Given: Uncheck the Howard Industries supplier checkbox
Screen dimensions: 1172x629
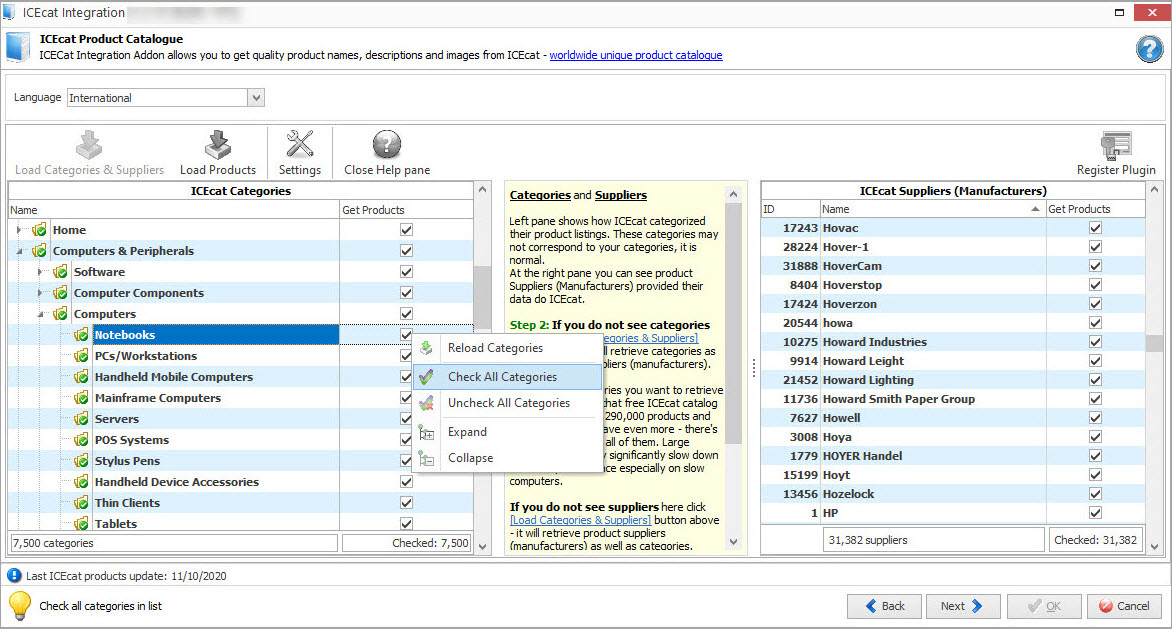Looking at the screenshot, I should 1095,341.
